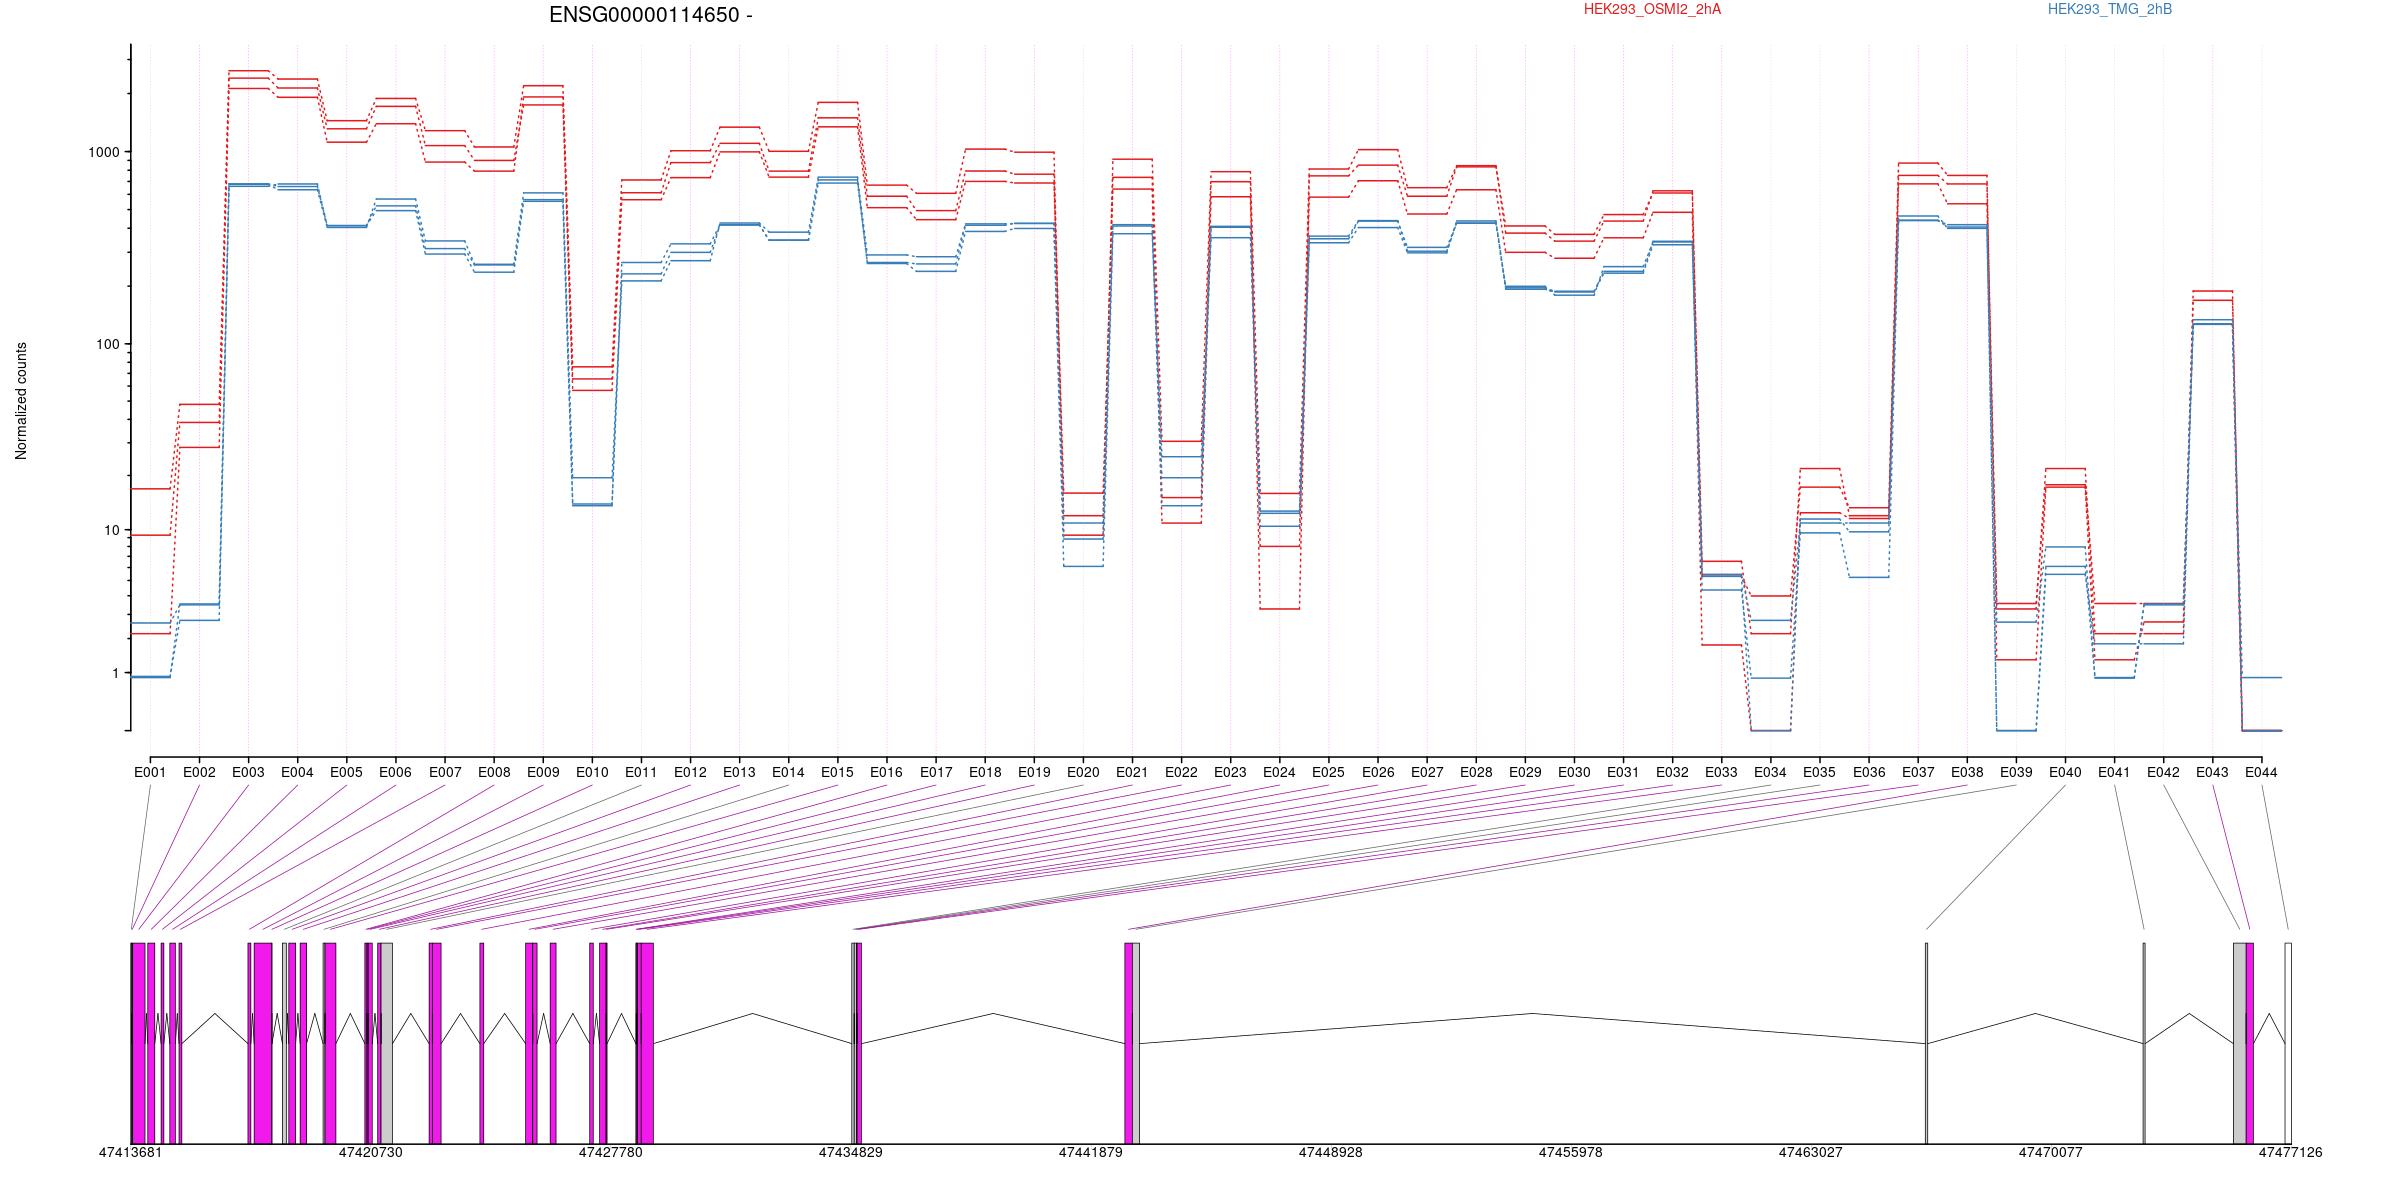
Task: Click genomic coordinate 47441879
Action: click(x=1091, y=1152)
